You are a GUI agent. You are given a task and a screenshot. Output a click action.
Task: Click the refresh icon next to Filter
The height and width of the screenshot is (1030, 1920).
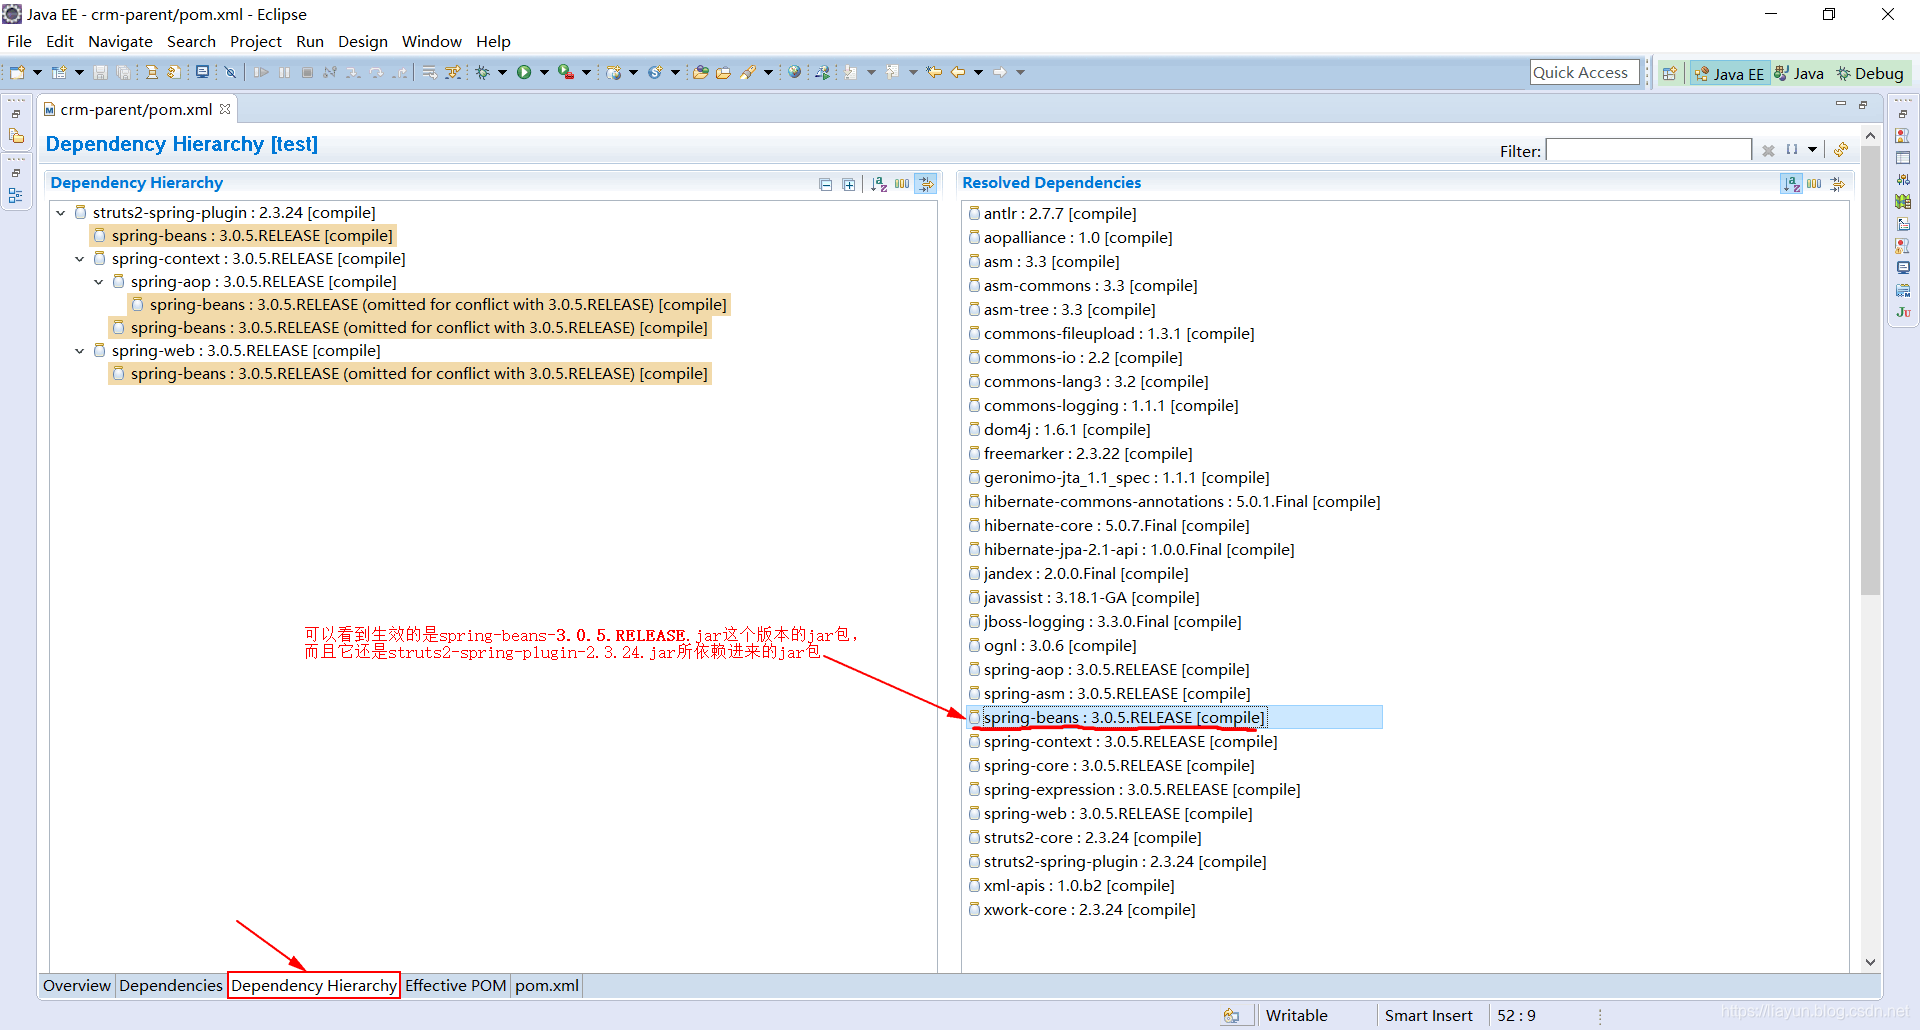click(1841, 150)
